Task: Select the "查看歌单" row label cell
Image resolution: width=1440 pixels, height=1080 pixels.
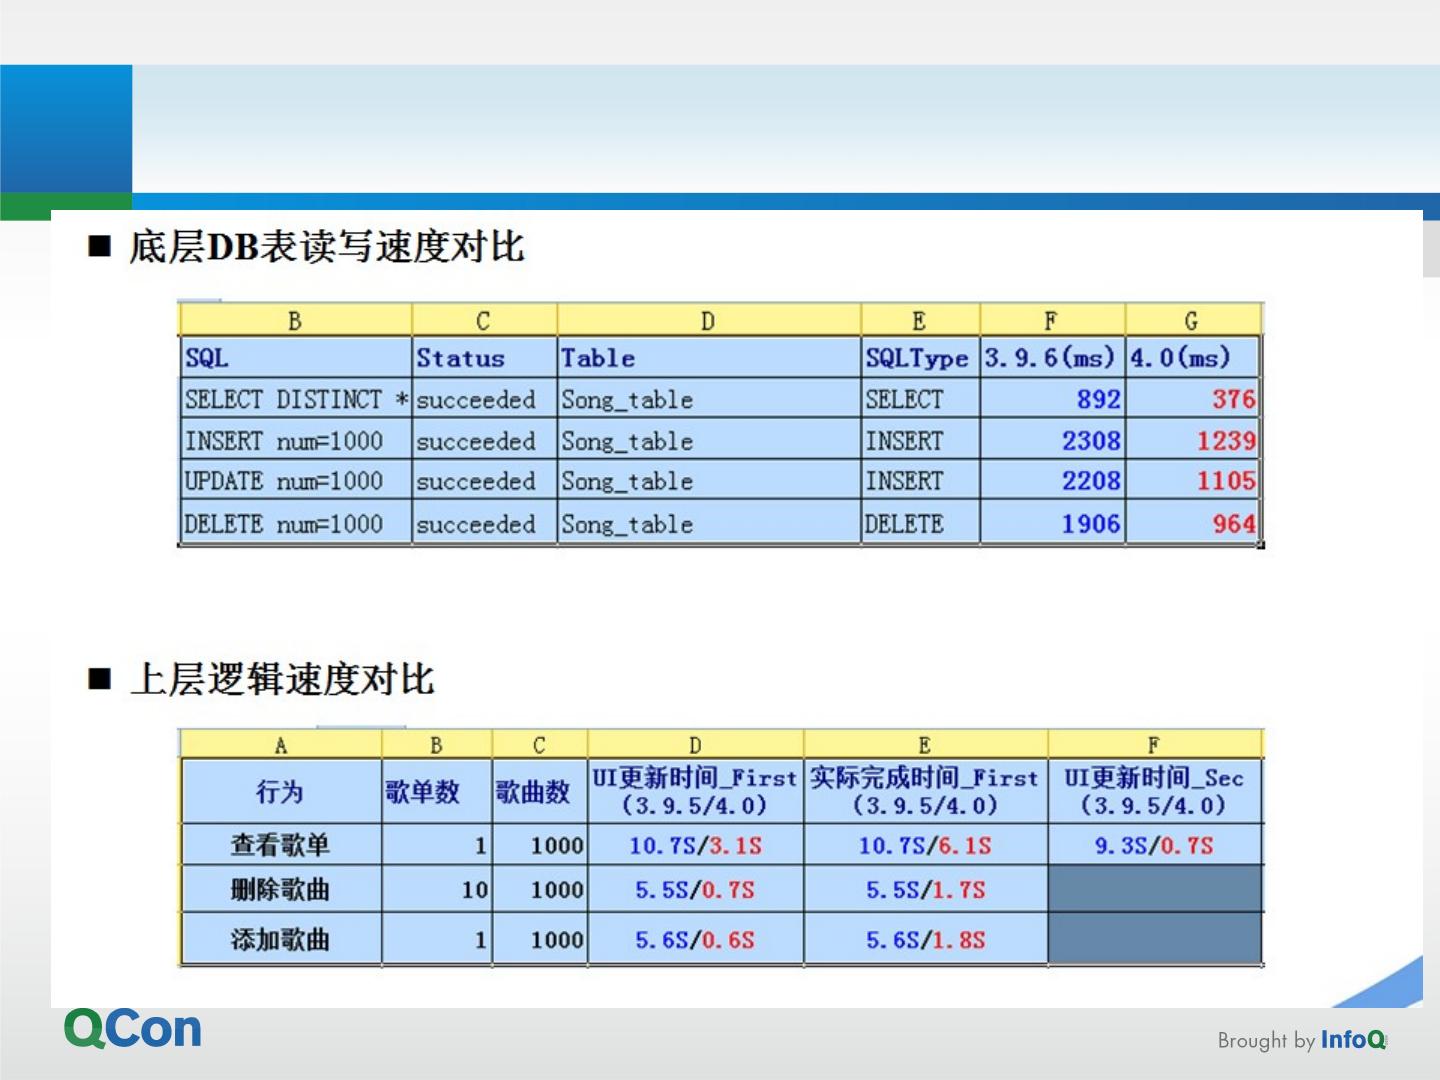Action: [x=281, y=845]
